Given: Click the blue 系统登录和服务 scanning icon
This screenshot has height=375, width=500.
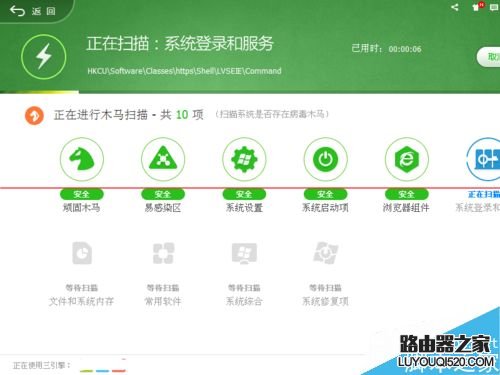Looking at the screenshot, I should 483,159.
